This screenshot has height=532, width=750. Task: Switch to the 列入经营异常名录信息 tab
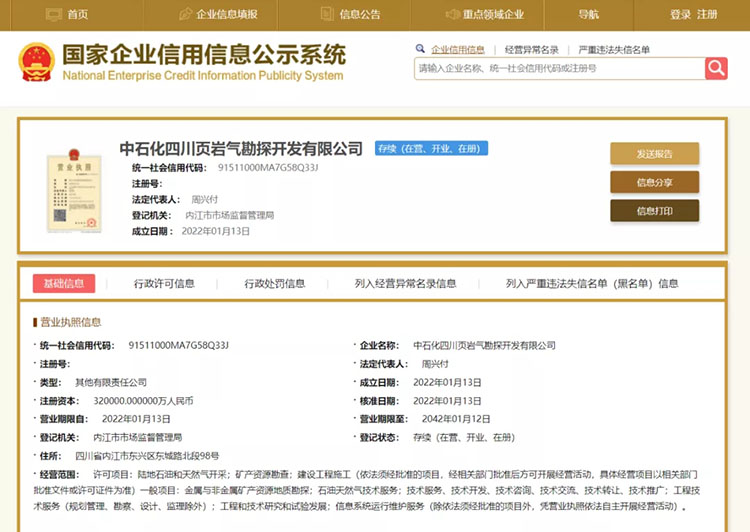[x=405, y=284]
